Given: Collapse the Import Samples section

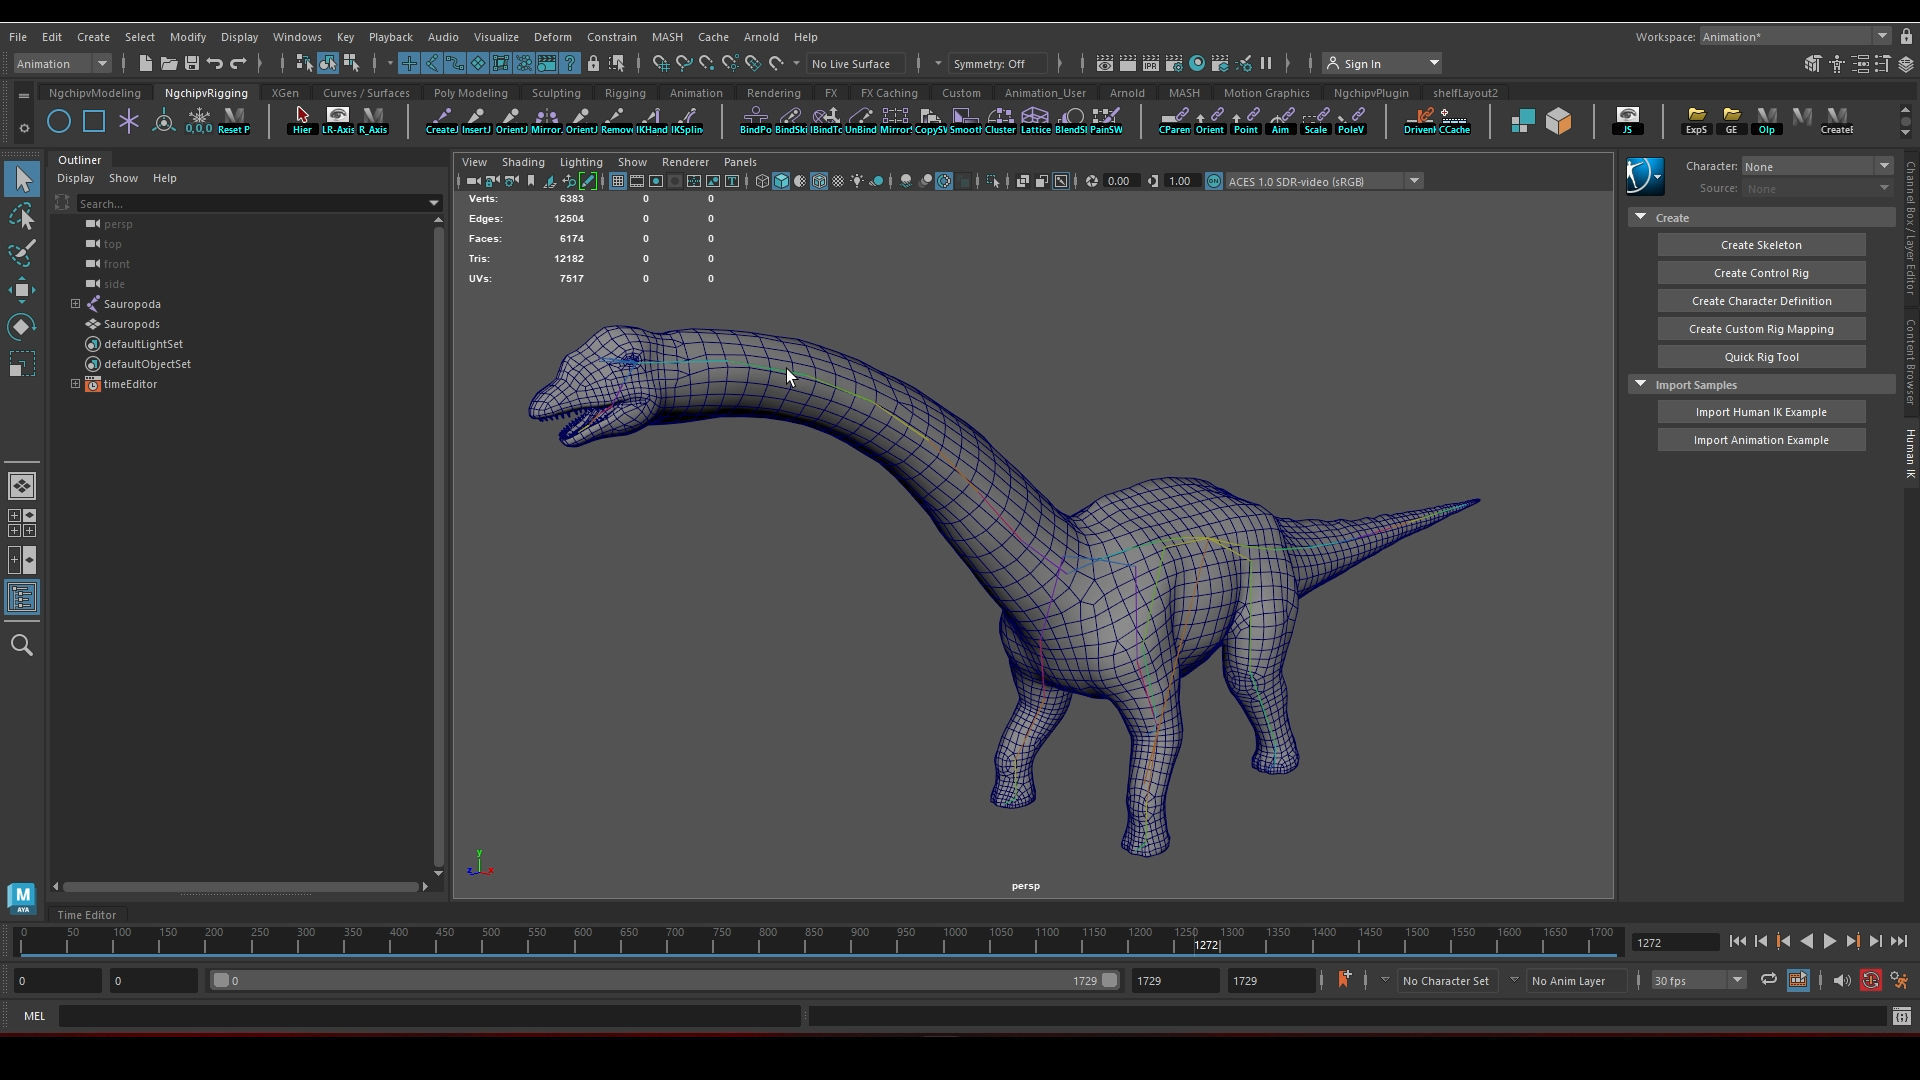Looking at the screenshot, I should pos(1640,384).
